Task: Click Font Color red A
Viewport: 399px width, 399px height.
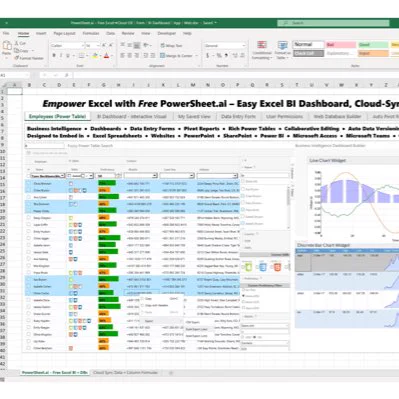Action: click(106, 56)
